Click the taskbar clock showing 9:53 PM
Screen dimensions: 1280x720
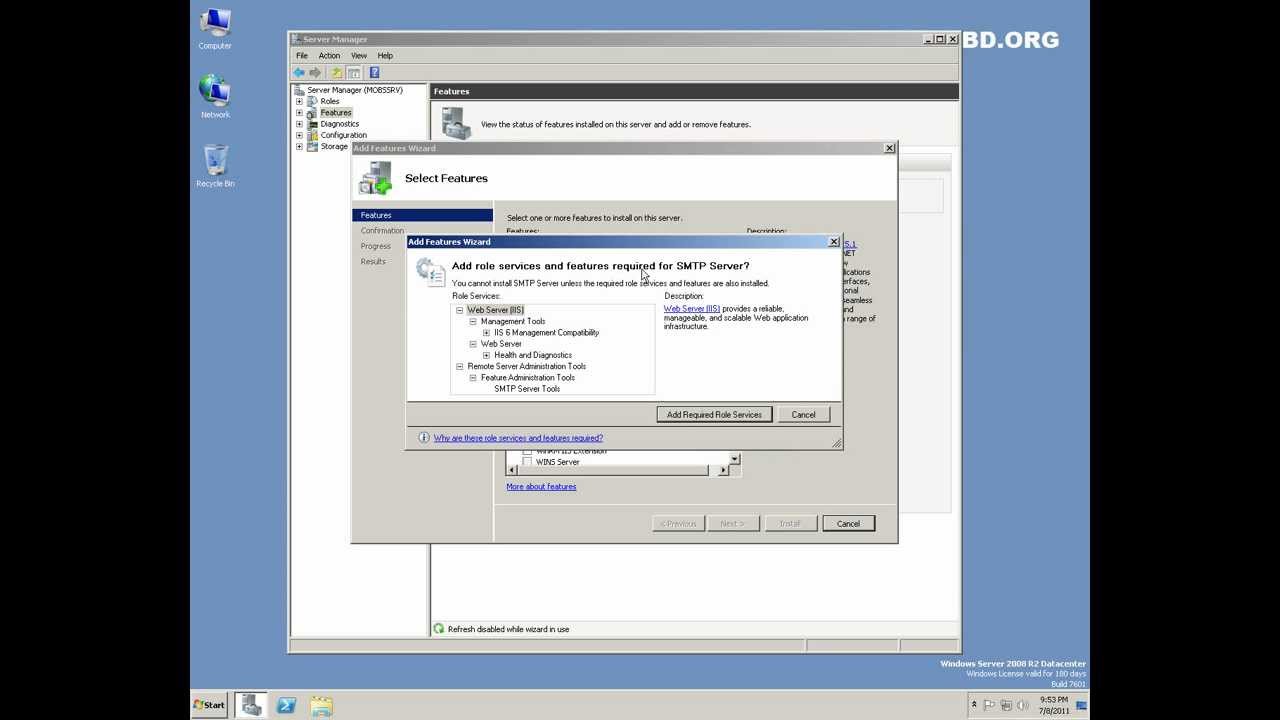pyautogui.click(x=1054, y=705)
